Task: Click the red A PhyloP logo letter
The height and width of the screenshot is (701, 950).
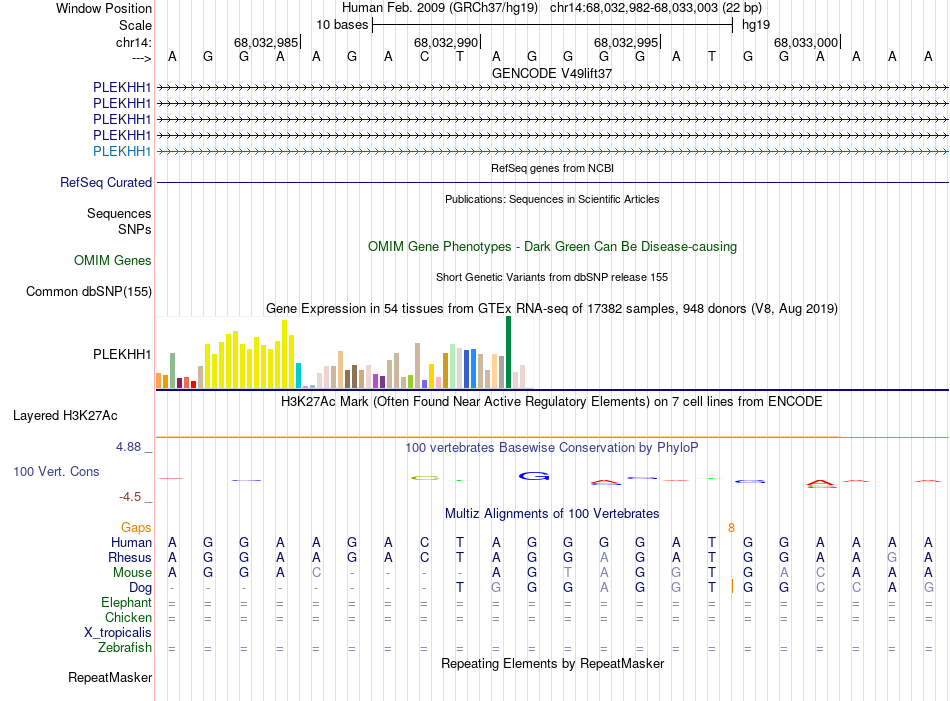Action: [x=821, y=484]
